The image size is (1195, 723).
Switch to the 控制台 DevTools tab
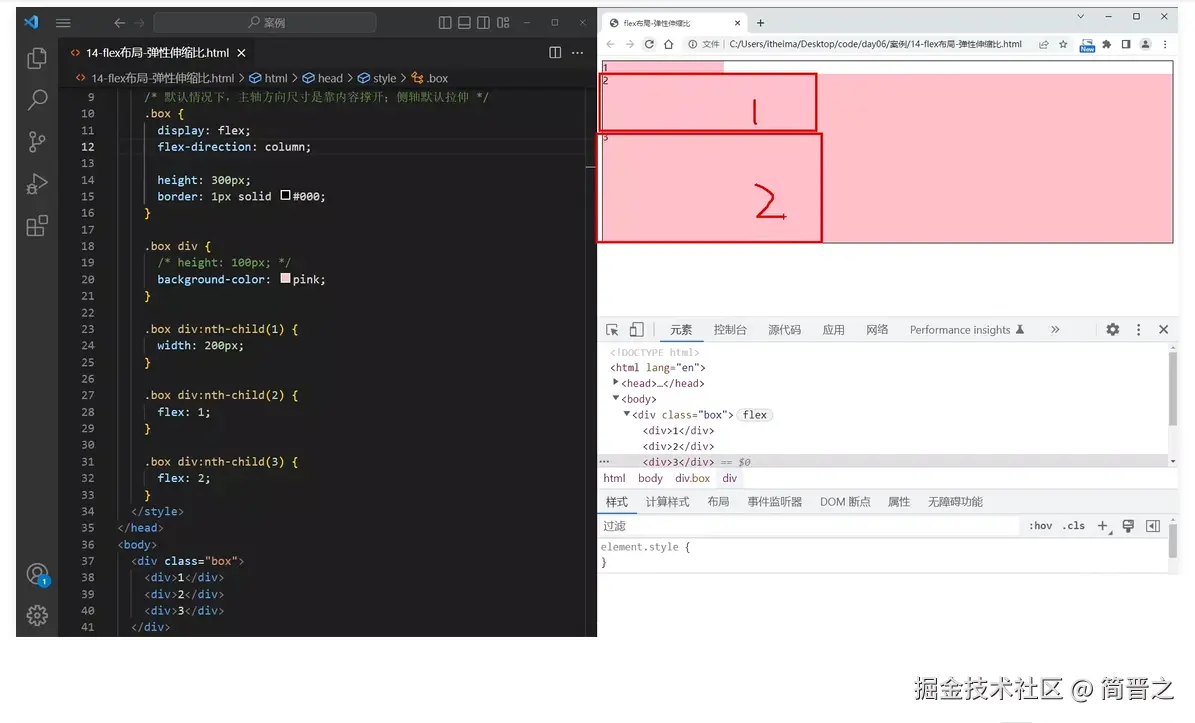730,329
